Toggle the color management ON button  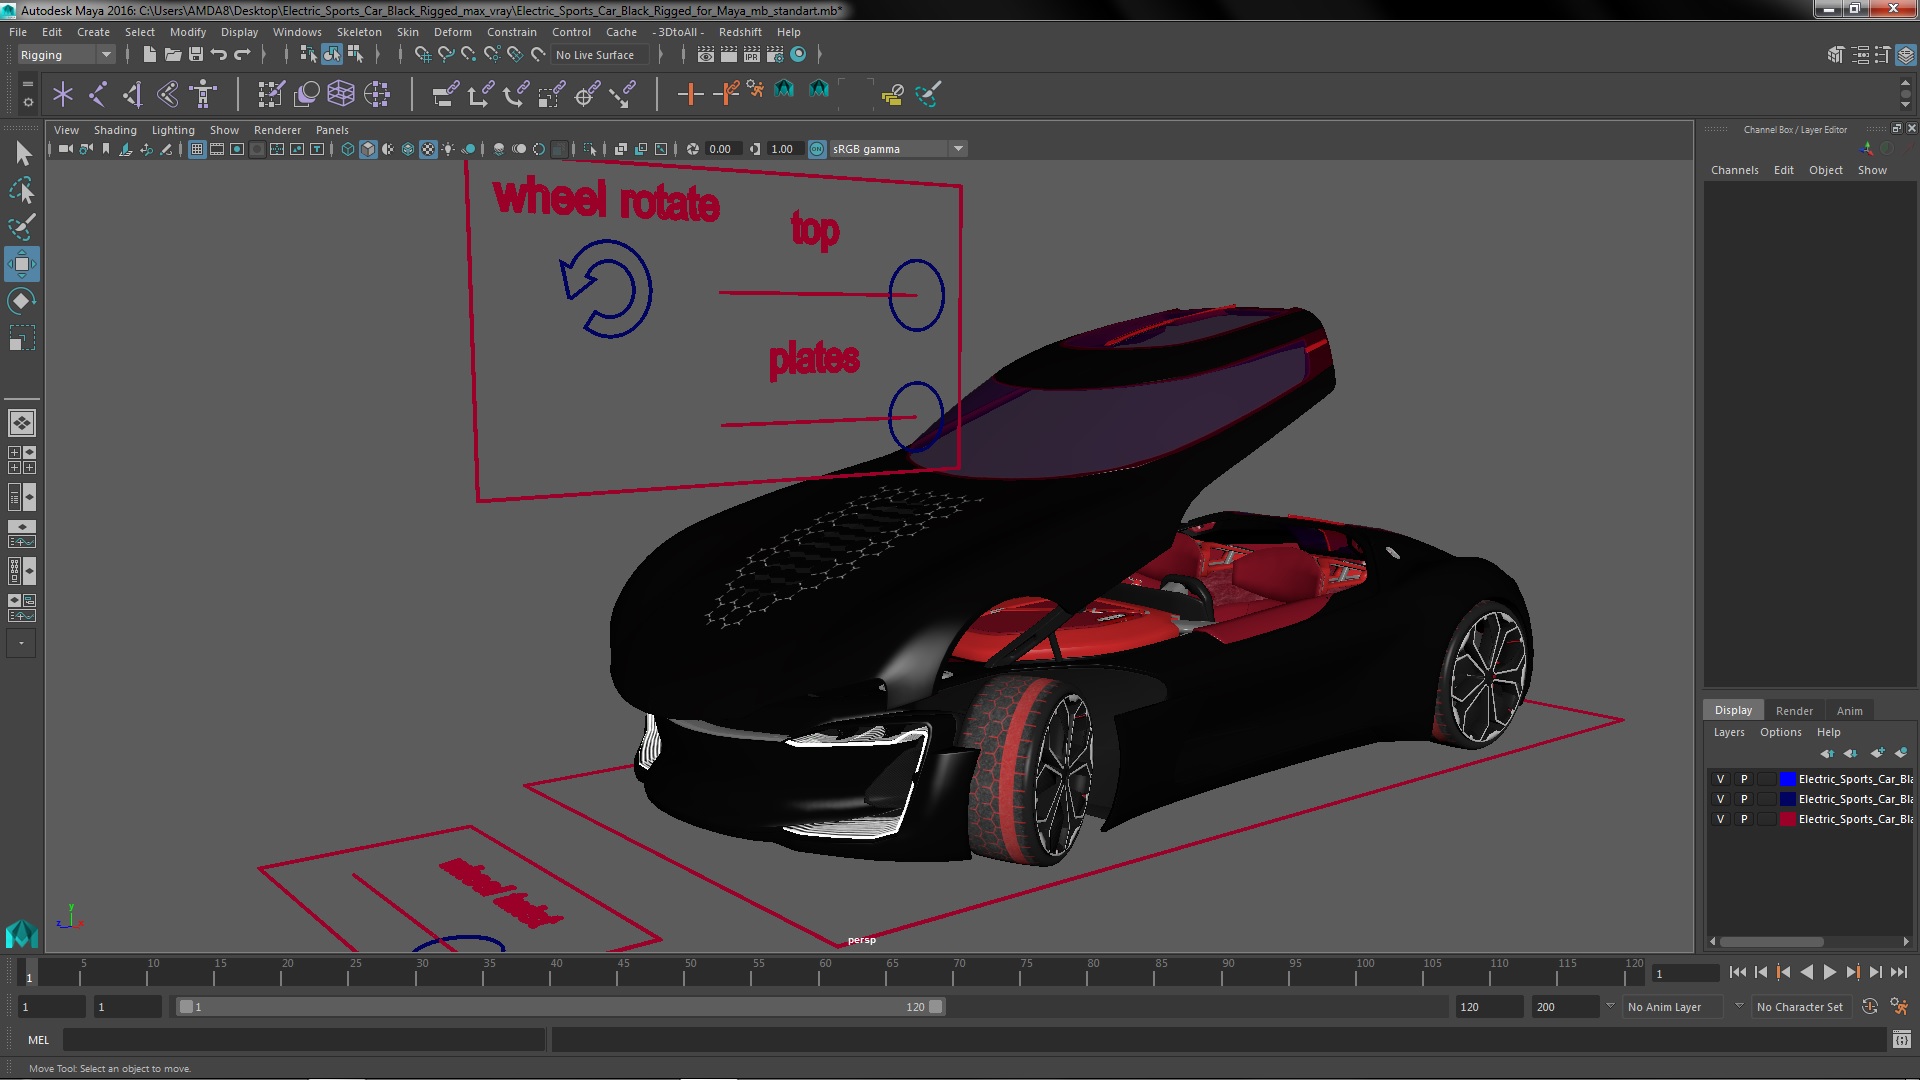point(817,149)
